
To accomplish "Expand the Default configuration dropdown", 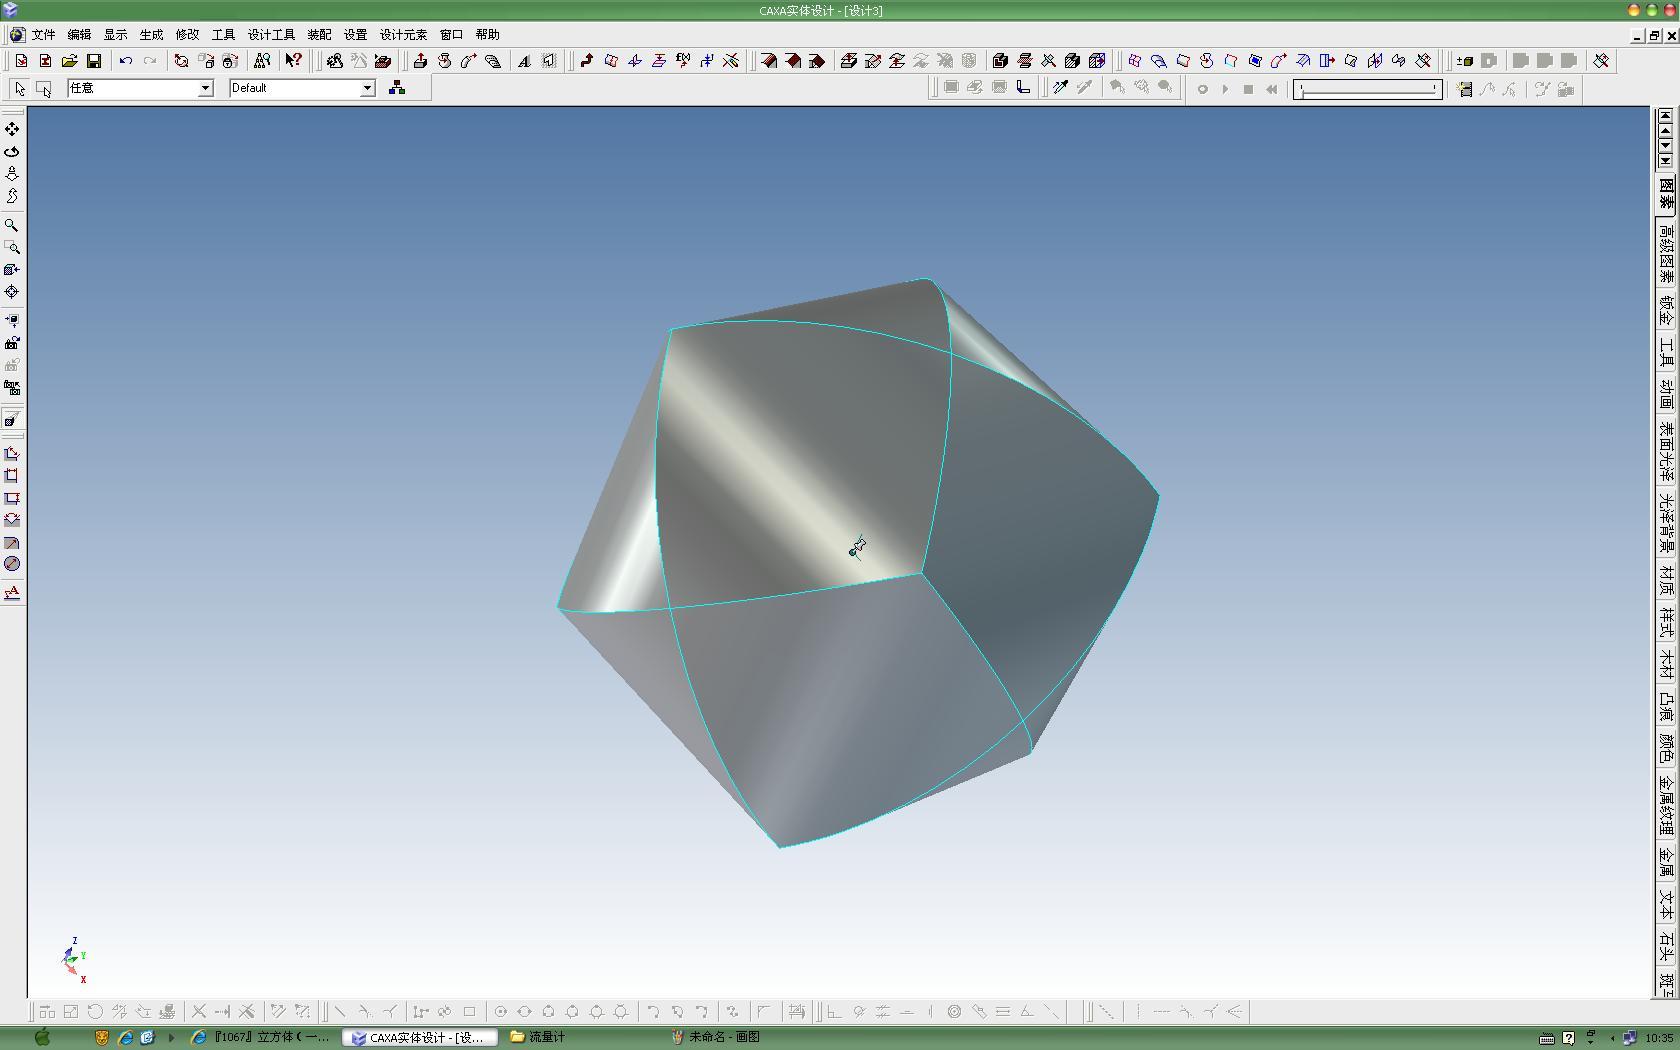I will point(367,88).
